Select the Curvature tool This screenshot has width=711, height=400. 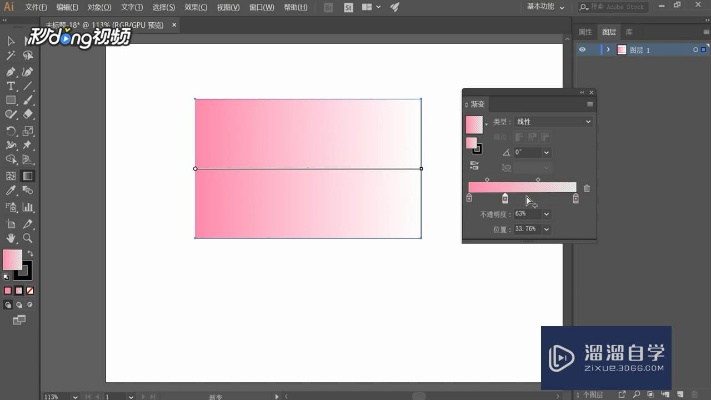[x=28, y=72]
